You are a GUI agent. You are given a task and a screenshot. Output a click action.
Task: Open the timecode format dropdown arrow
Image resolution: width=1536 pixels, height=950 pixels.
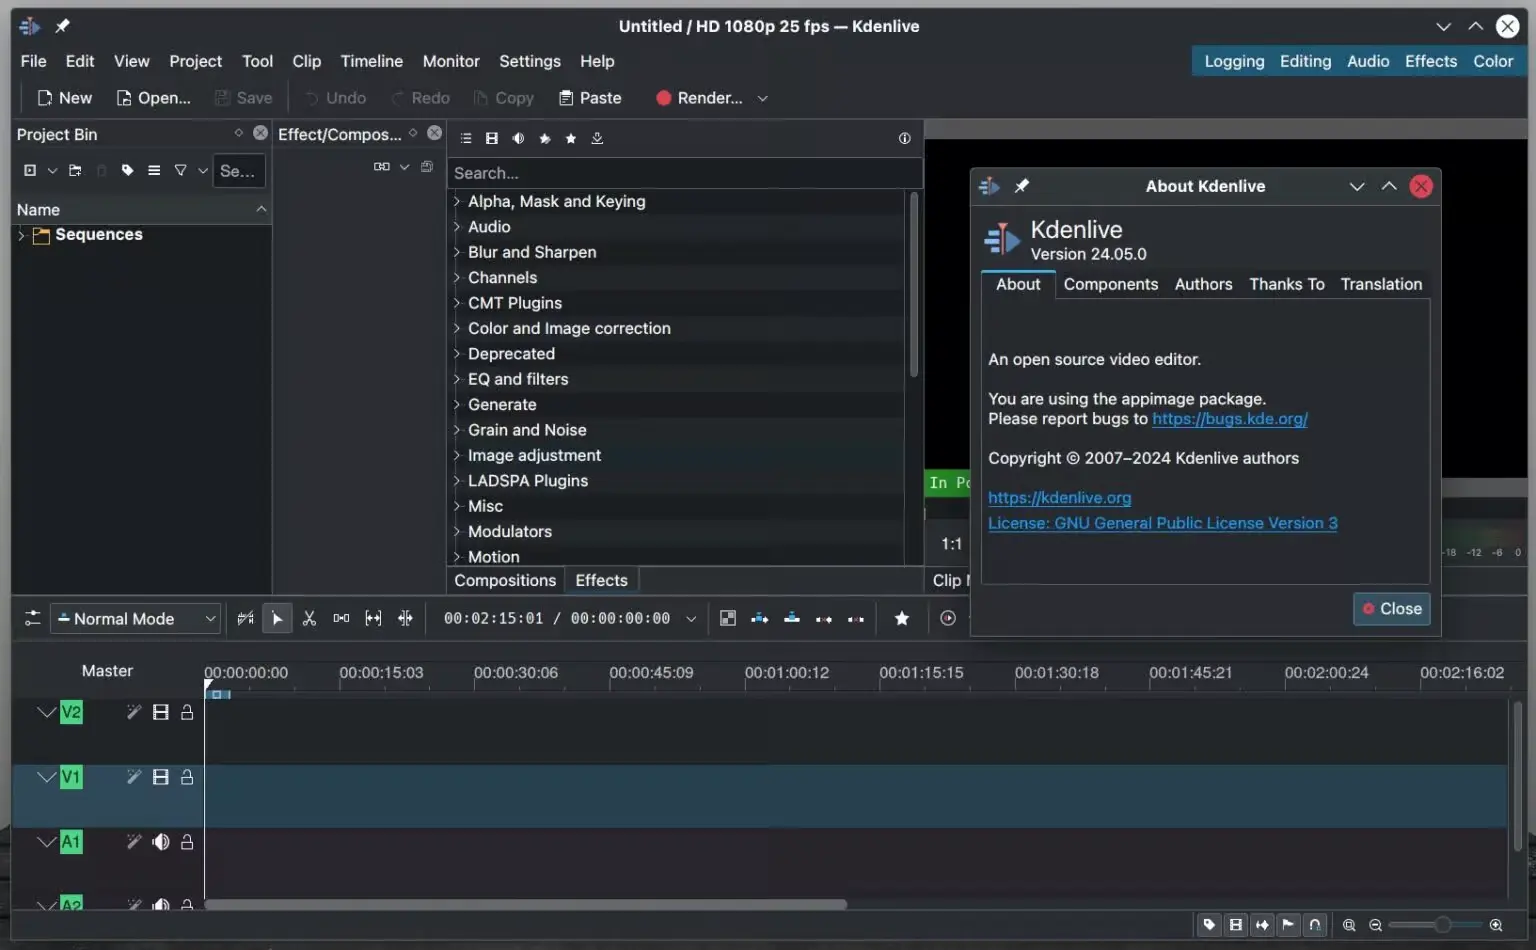[x=690, y=619]
